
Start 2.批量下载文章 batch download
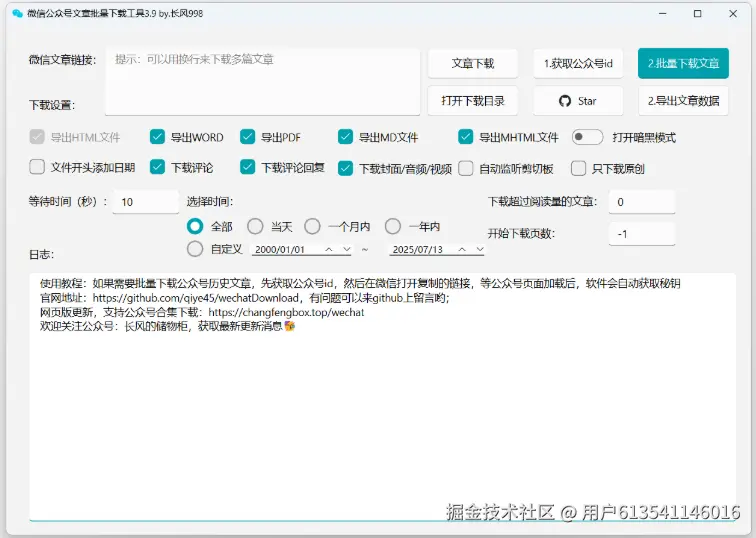click(683, 64)
